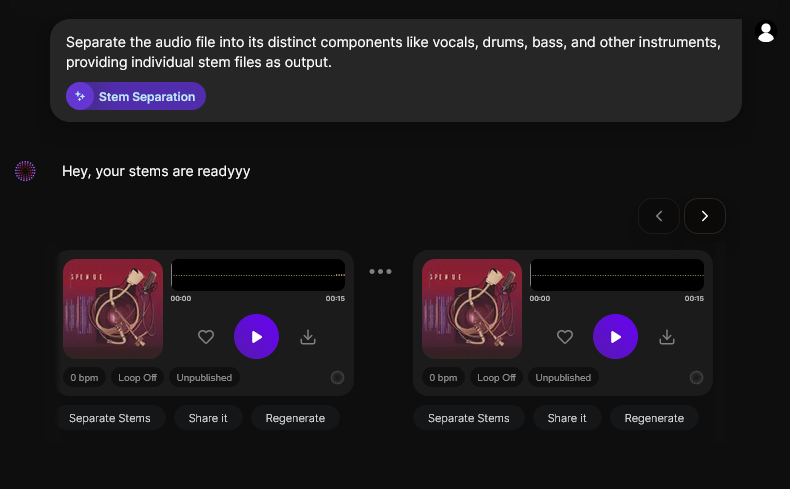Click the 00:15 duration on first track
The width and height of the screenshot is (790, 489).
[335, 298]
